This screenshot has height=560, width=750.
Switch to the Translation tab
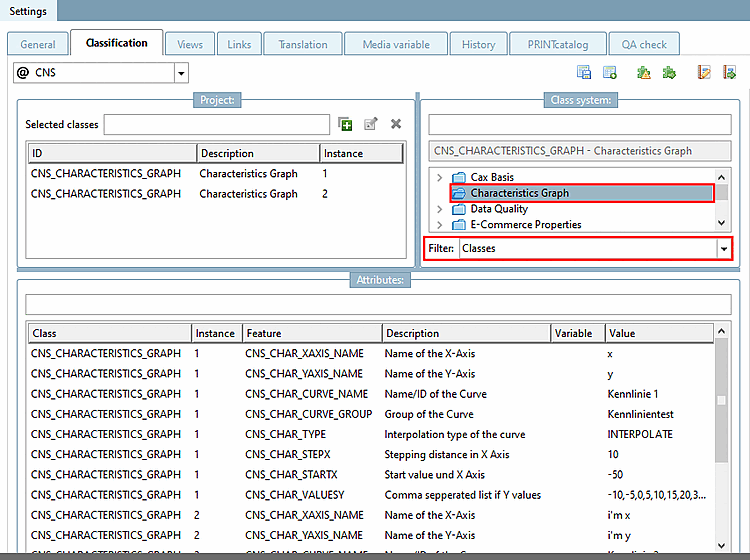[x=303, y=44]
